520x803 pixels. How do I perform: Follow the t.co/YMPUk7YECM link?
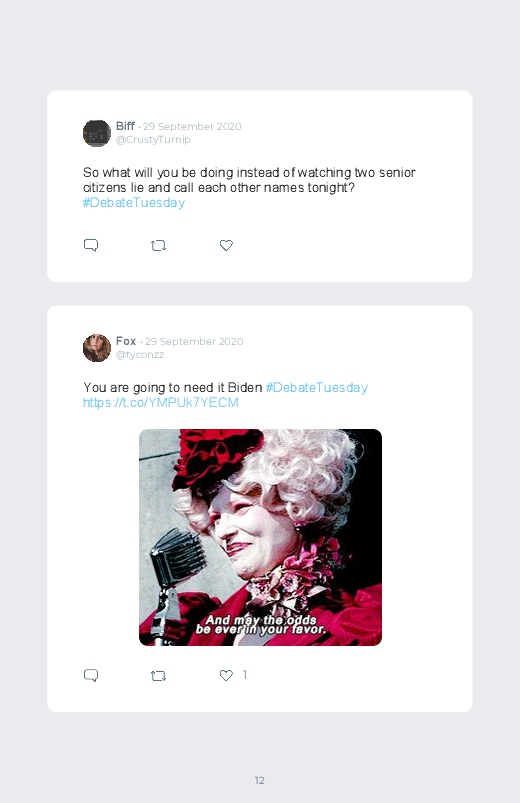point(161,403)
